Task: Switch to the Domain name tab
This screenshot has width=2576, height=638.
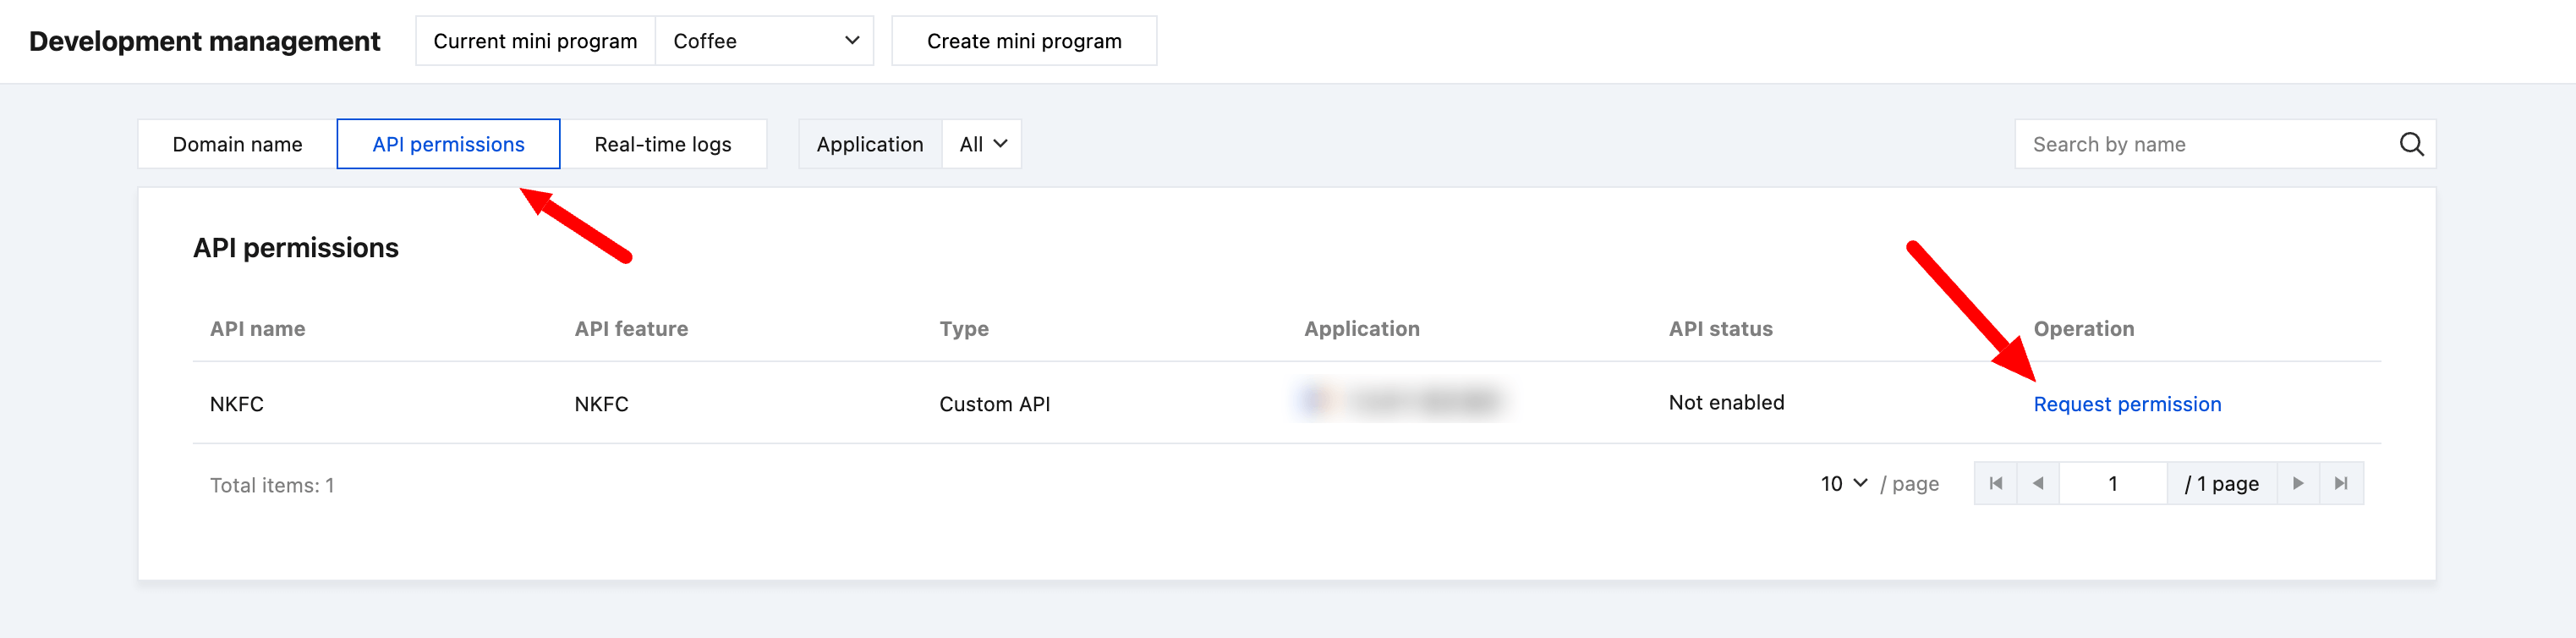Action: (x=237, y=144)
